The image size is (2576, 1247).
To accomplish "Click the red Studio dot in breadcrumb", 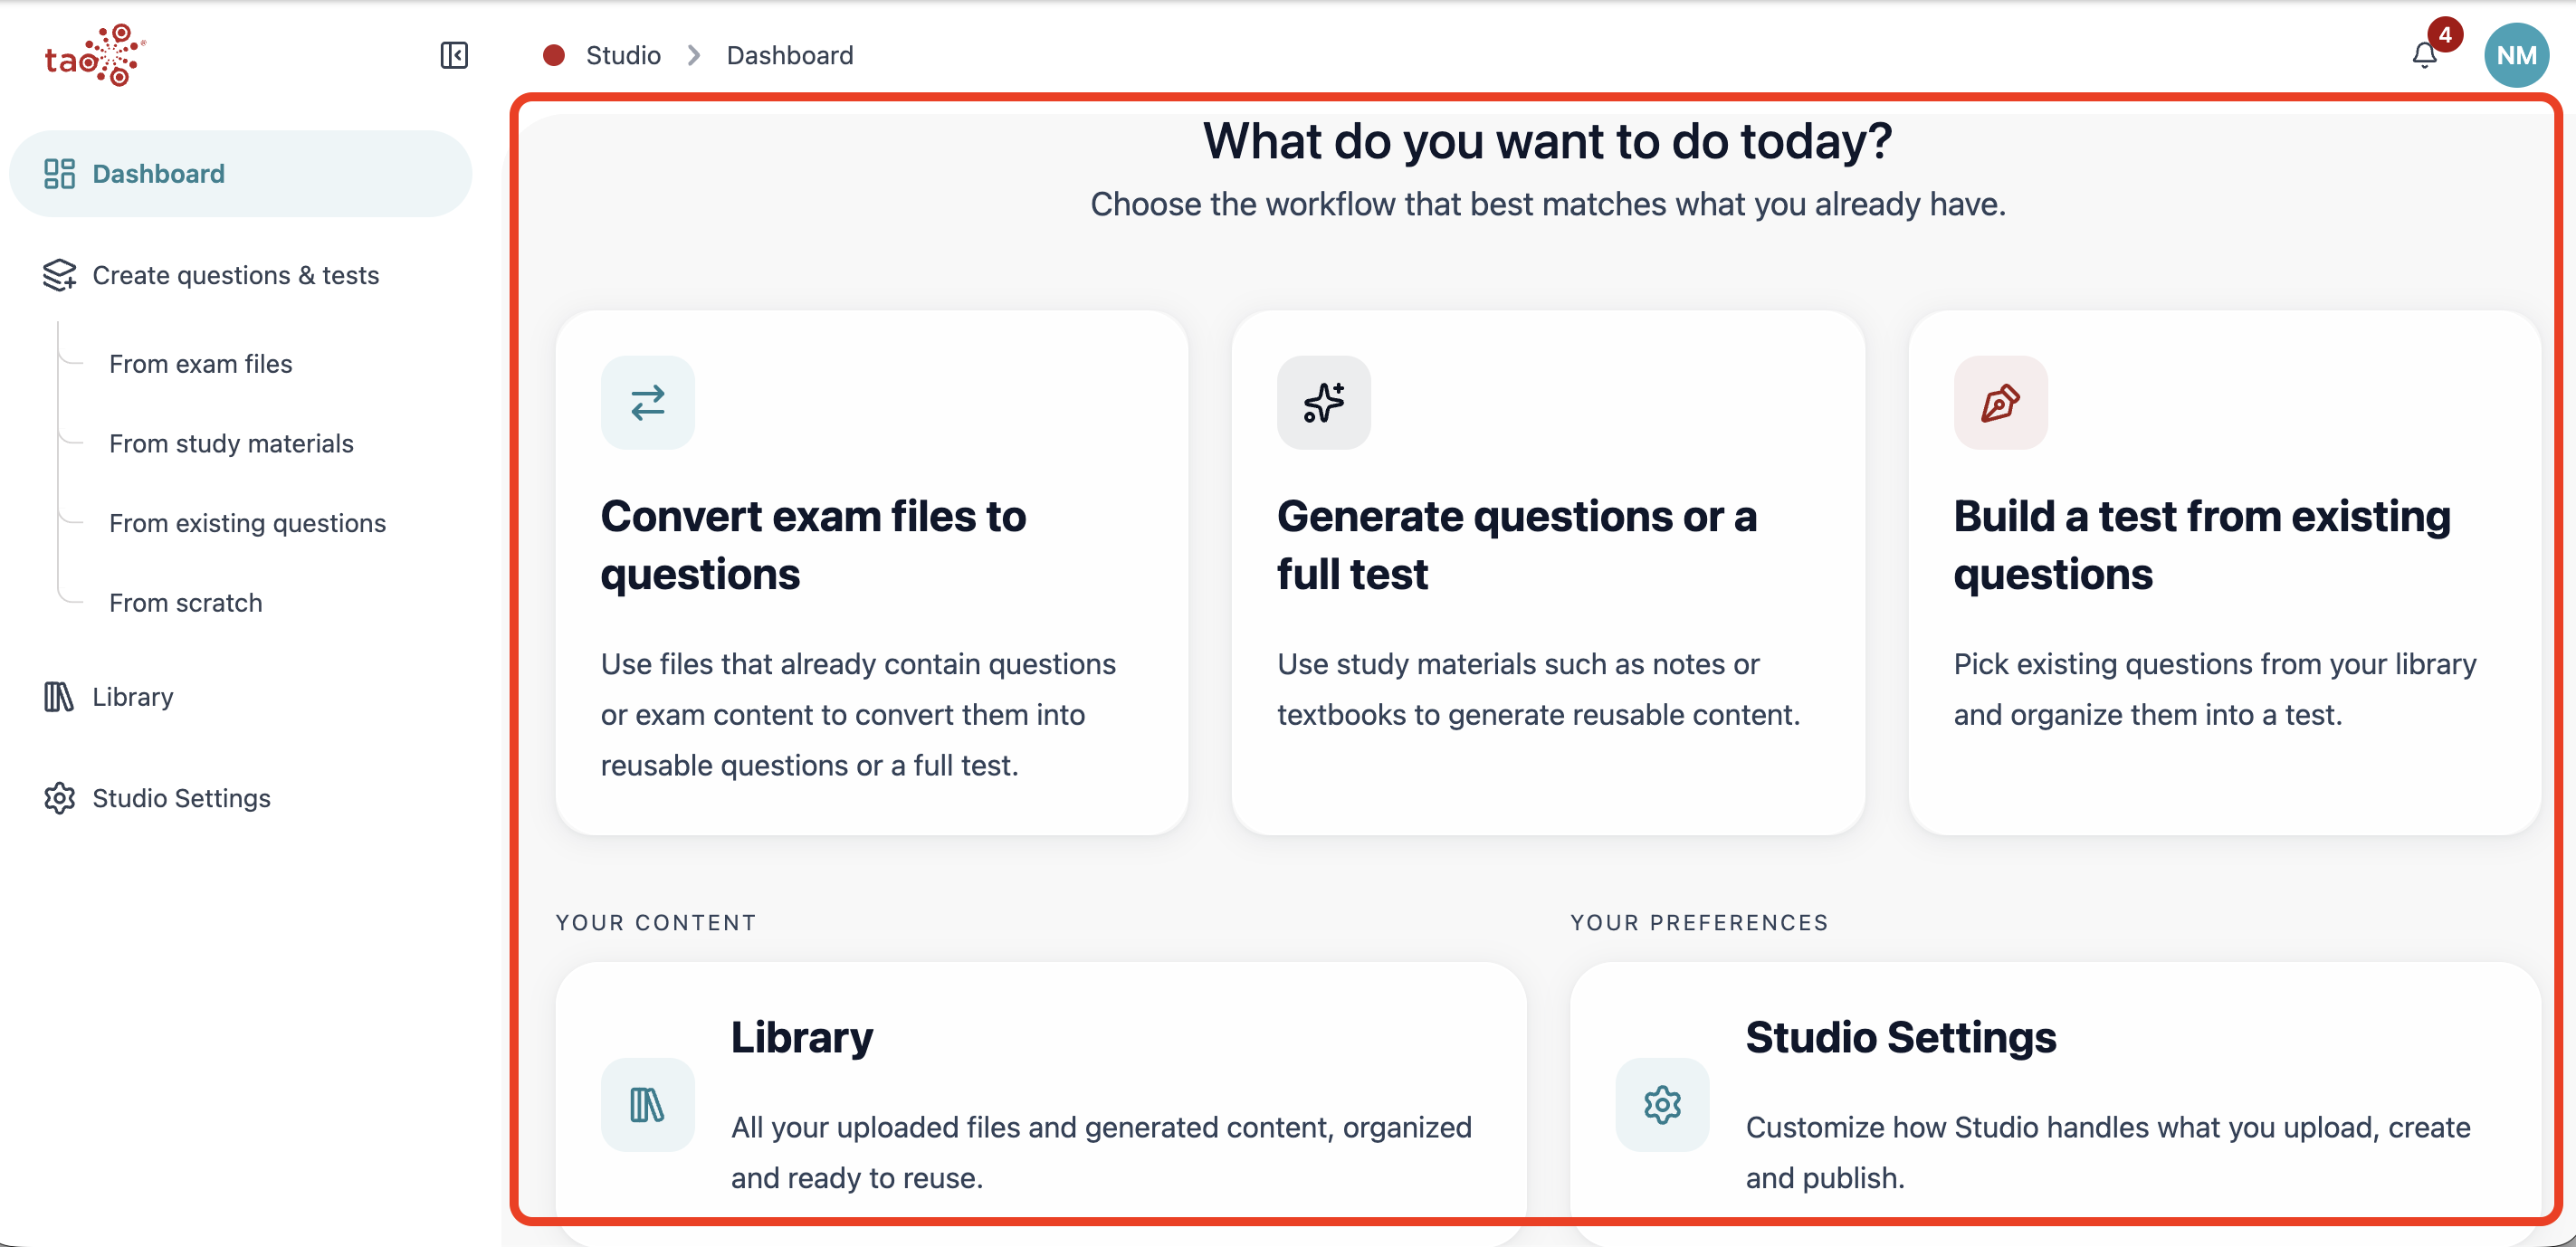I will [554, 55].
